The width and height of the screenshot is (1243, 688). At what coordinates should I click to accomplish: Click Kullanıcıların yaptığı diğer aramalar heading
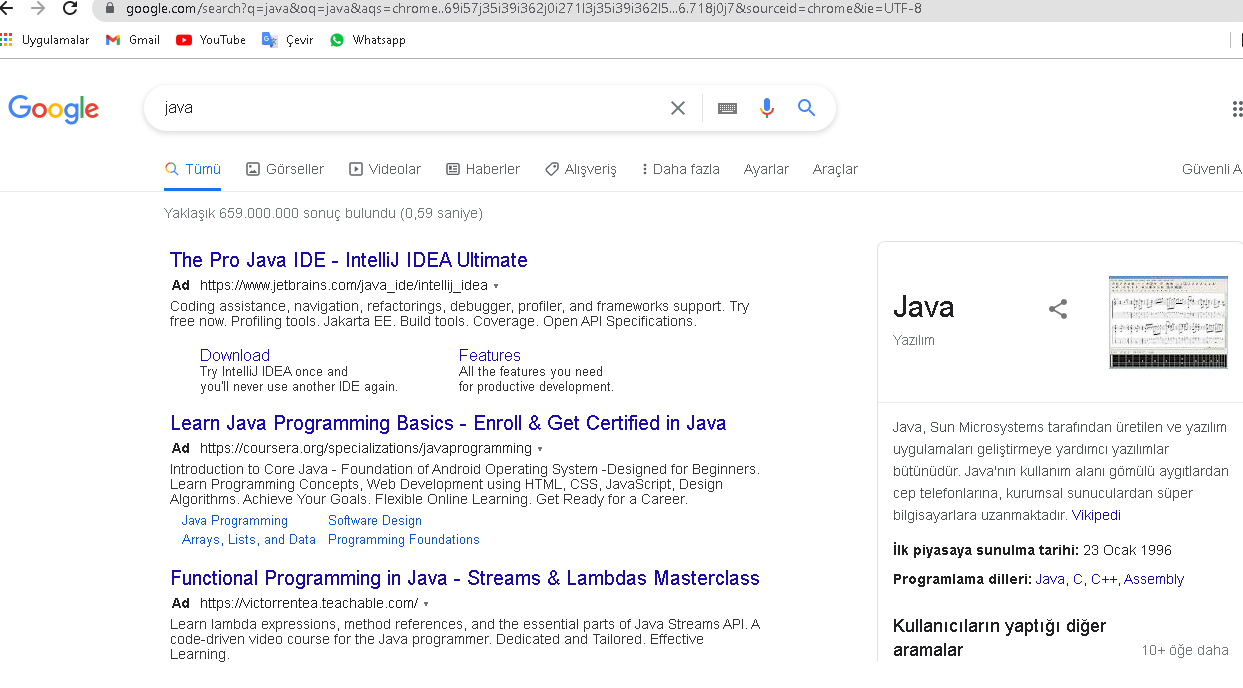[x=1000, y=638]
